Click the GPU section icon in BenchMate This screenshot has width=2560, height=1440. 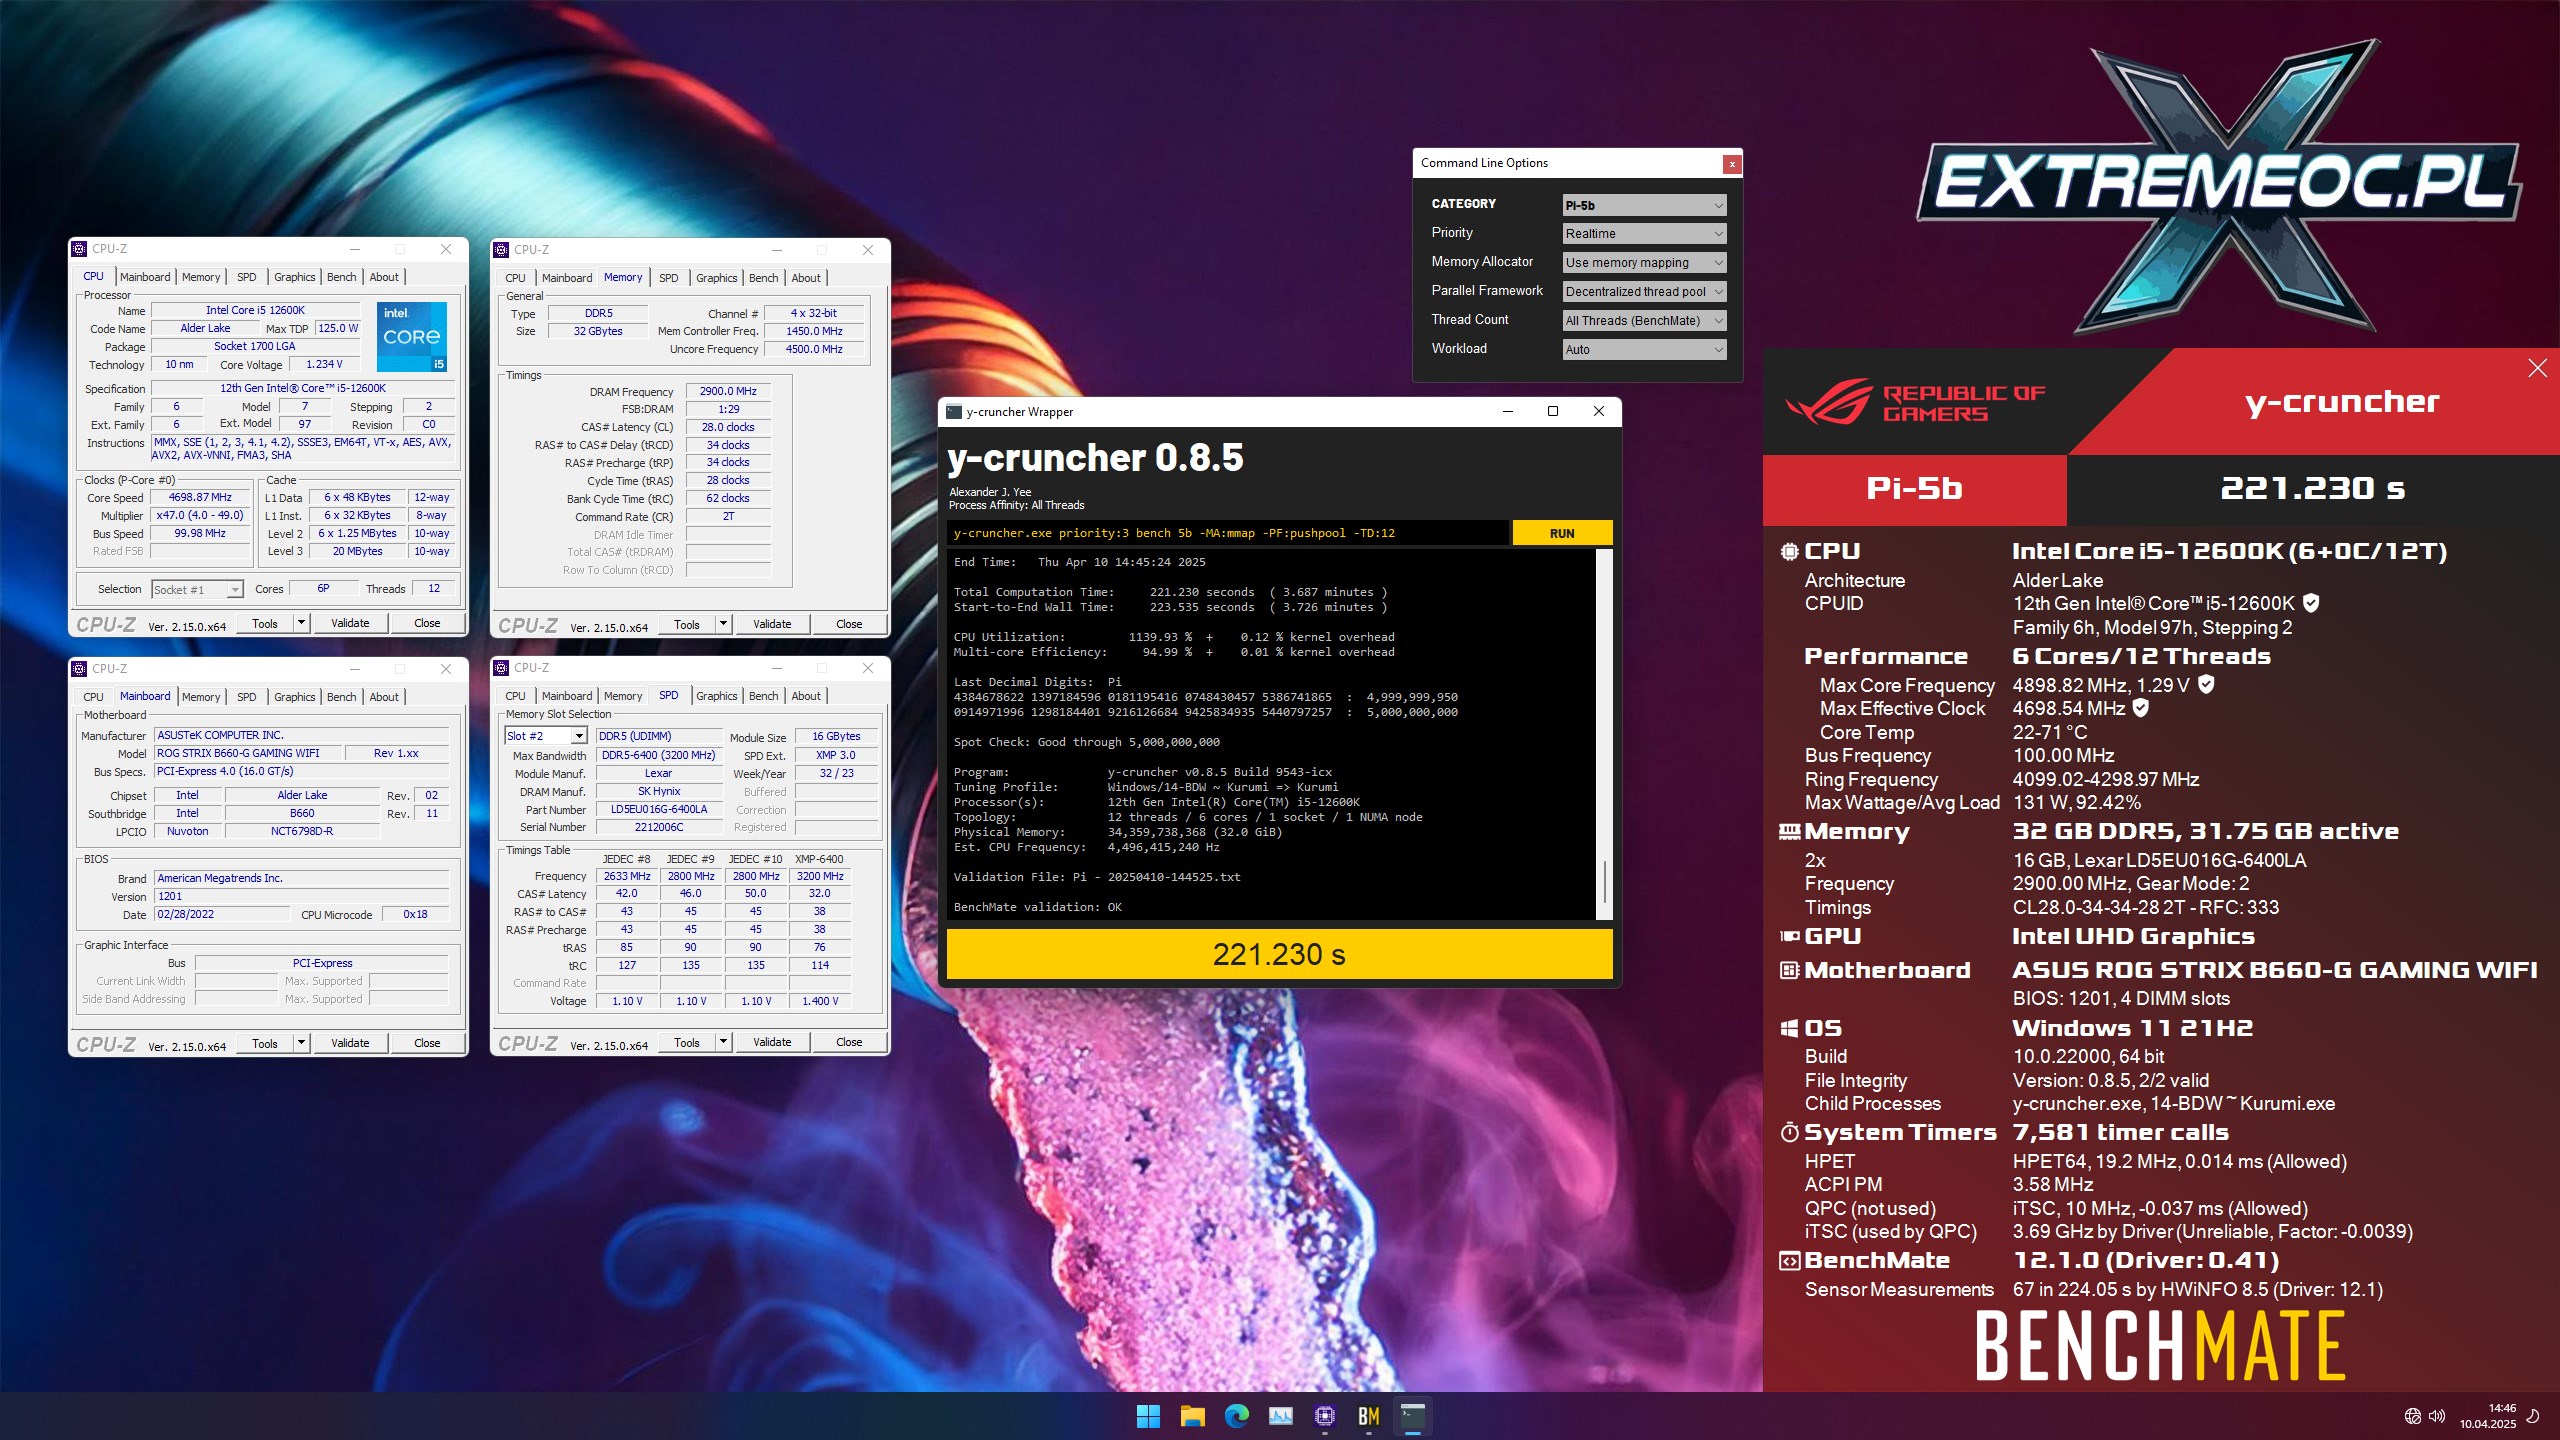point(1789,936)
